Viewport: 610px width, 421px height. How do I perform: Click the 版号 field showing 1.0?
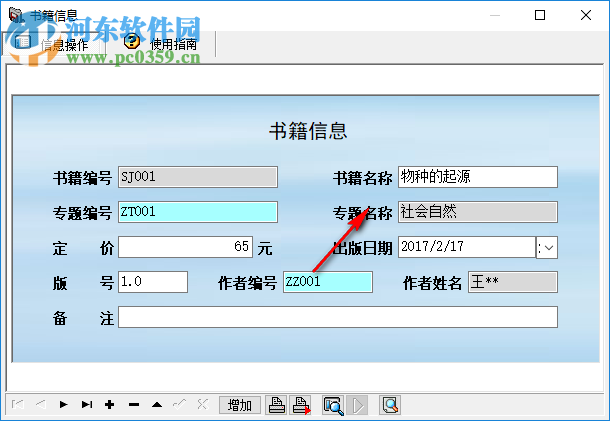click(x=153, y=282)
